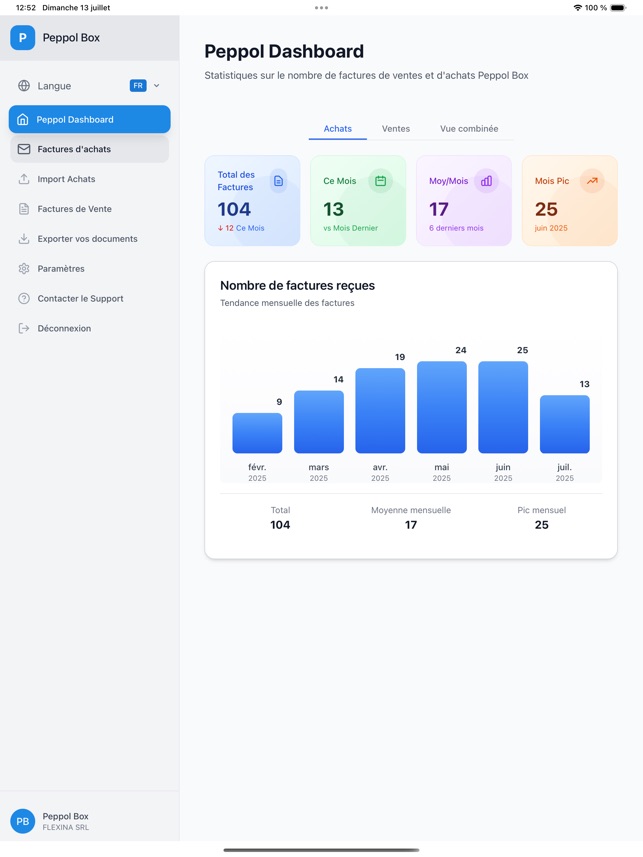Open Factures d'achats in the sidebar

(x=90, y=149)
